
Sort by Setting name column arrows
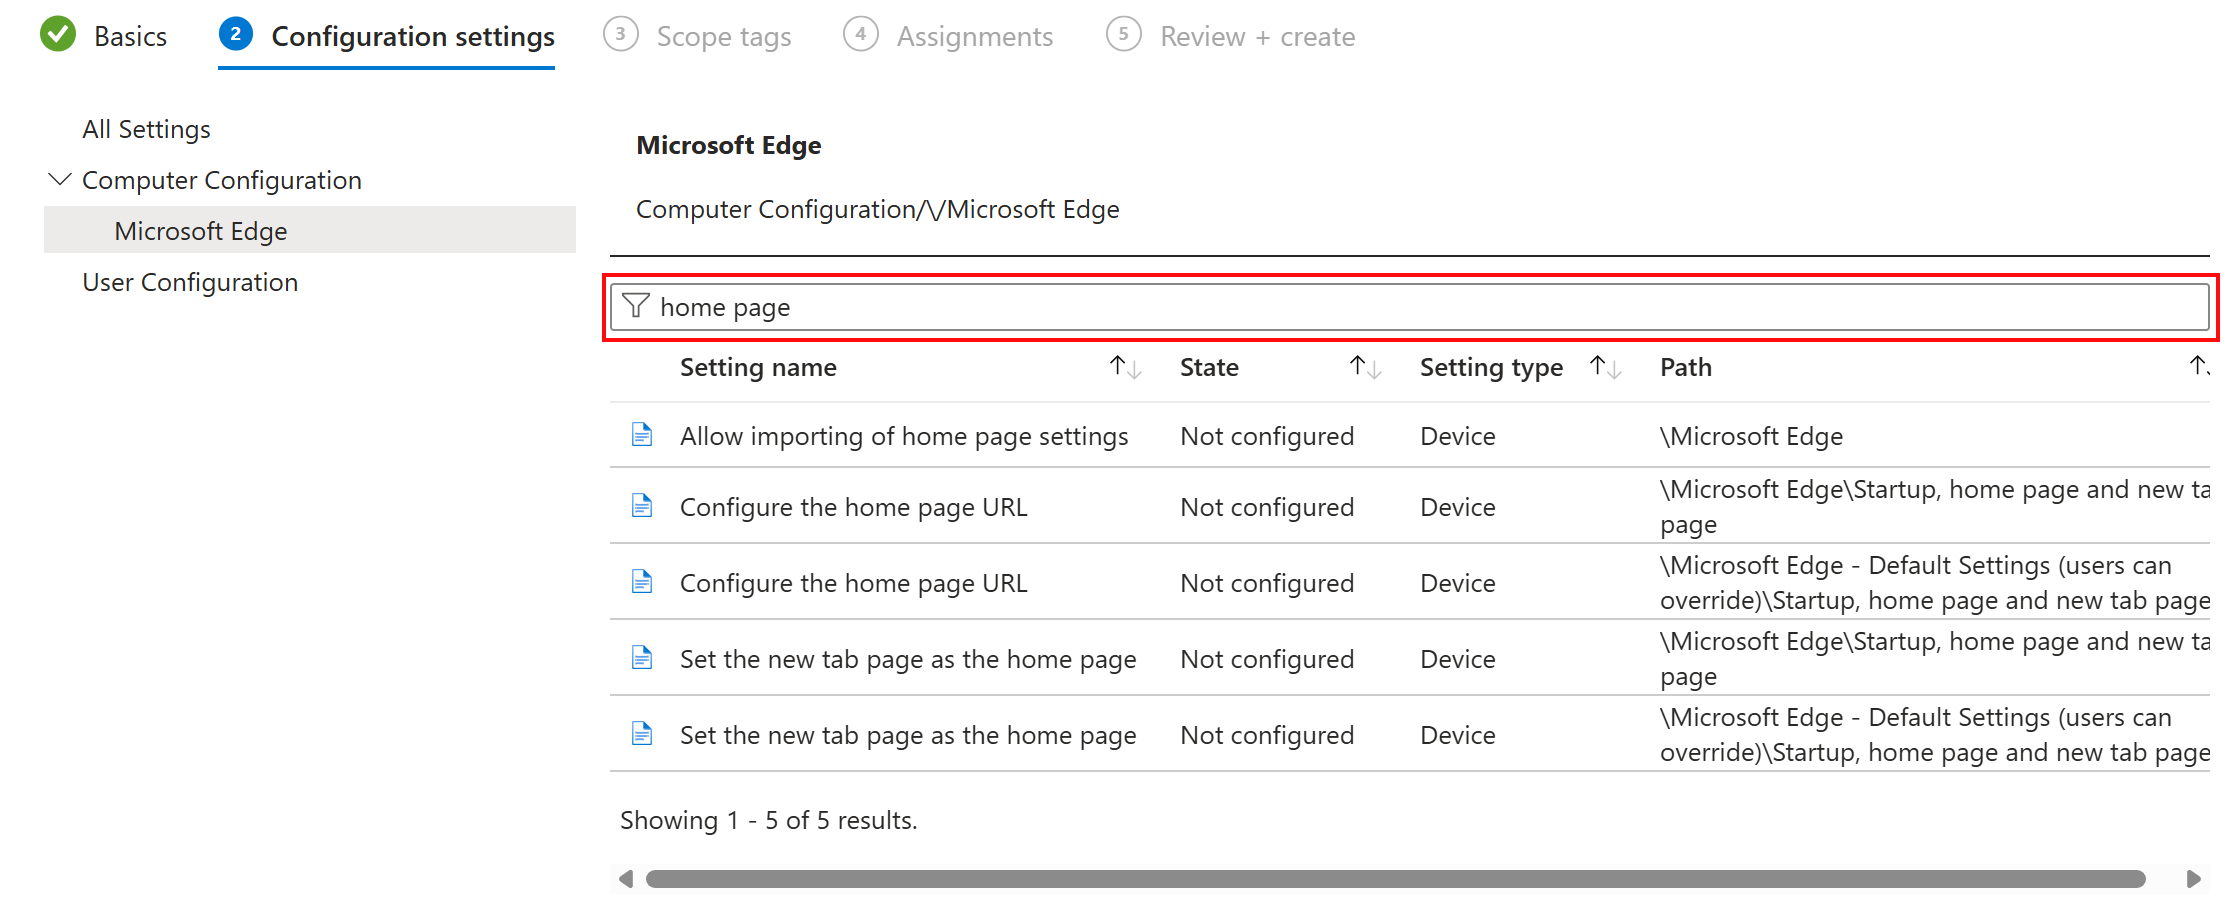pyautogui.click(x=1126, y=367)
